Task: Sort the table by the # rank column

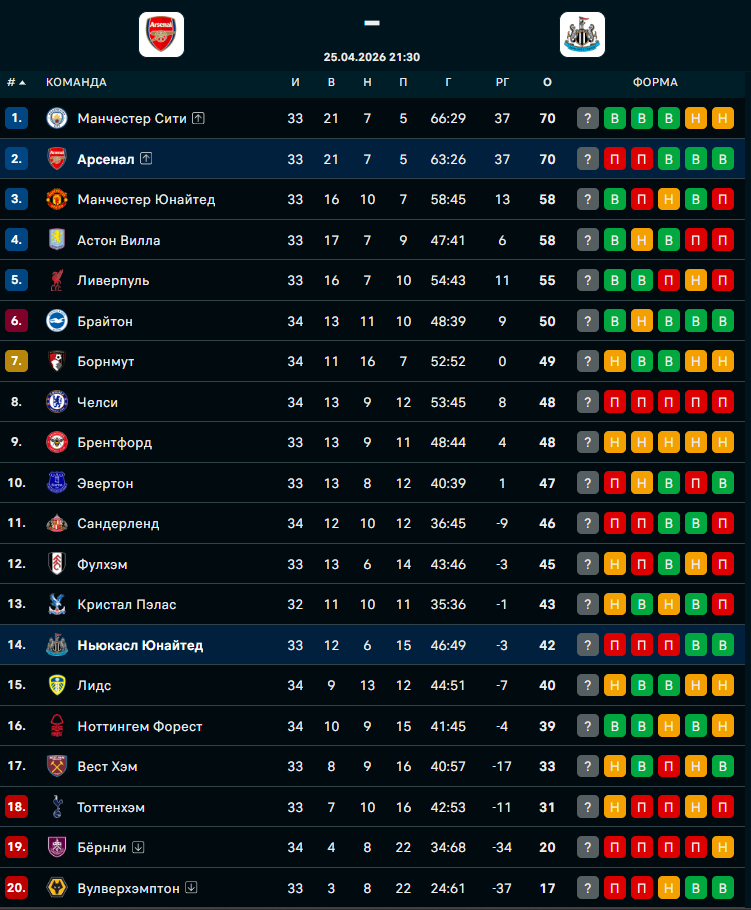Action: click(x=16, y=82)
